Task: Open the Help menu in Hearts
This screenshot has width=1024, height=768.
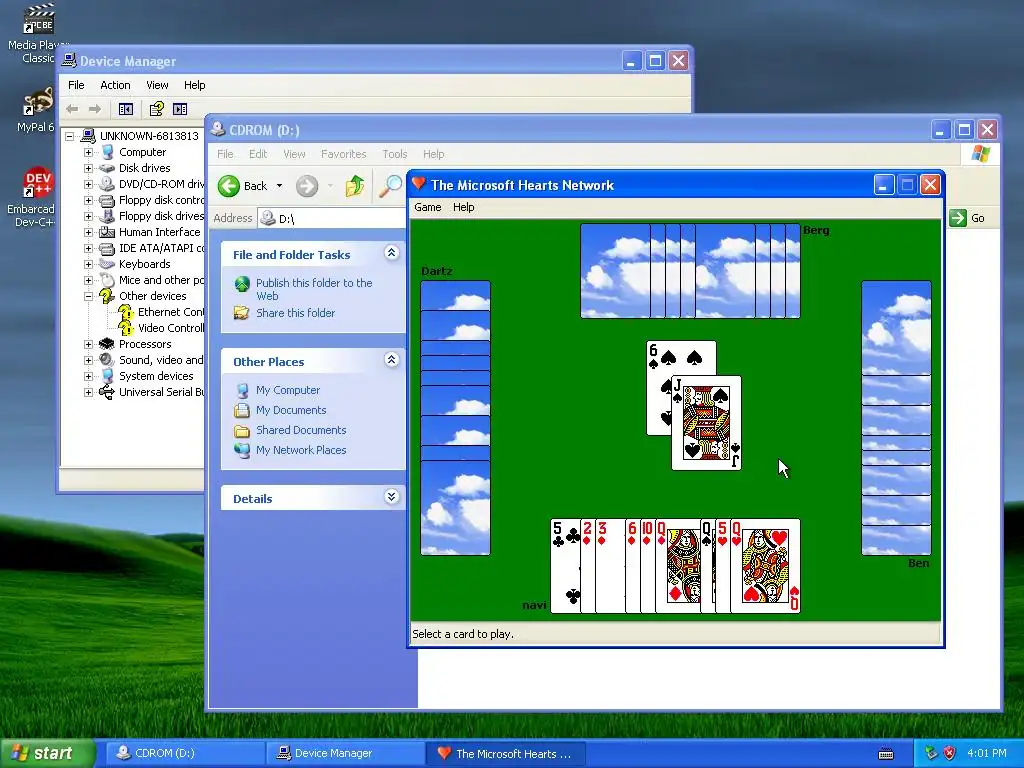Action: [x=464, y=207]
